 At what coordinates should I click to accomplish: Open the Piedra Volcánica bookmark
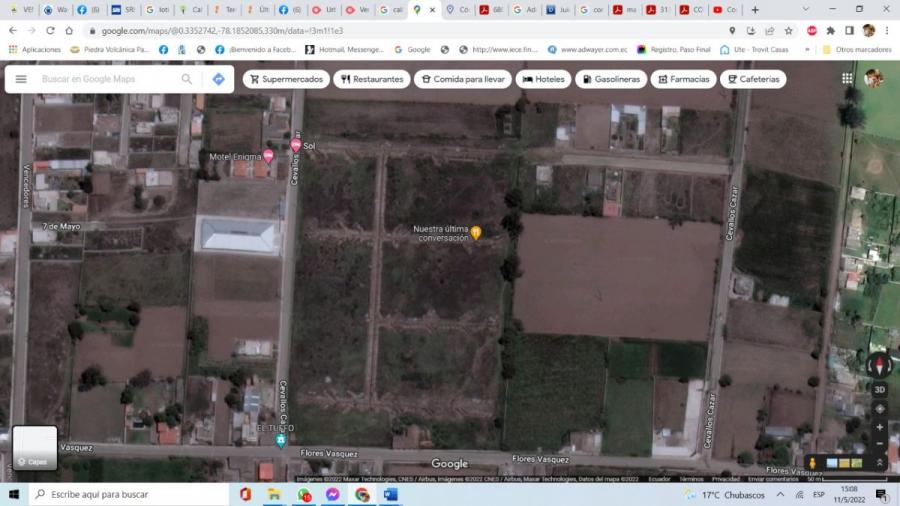(x=109, y=49)
